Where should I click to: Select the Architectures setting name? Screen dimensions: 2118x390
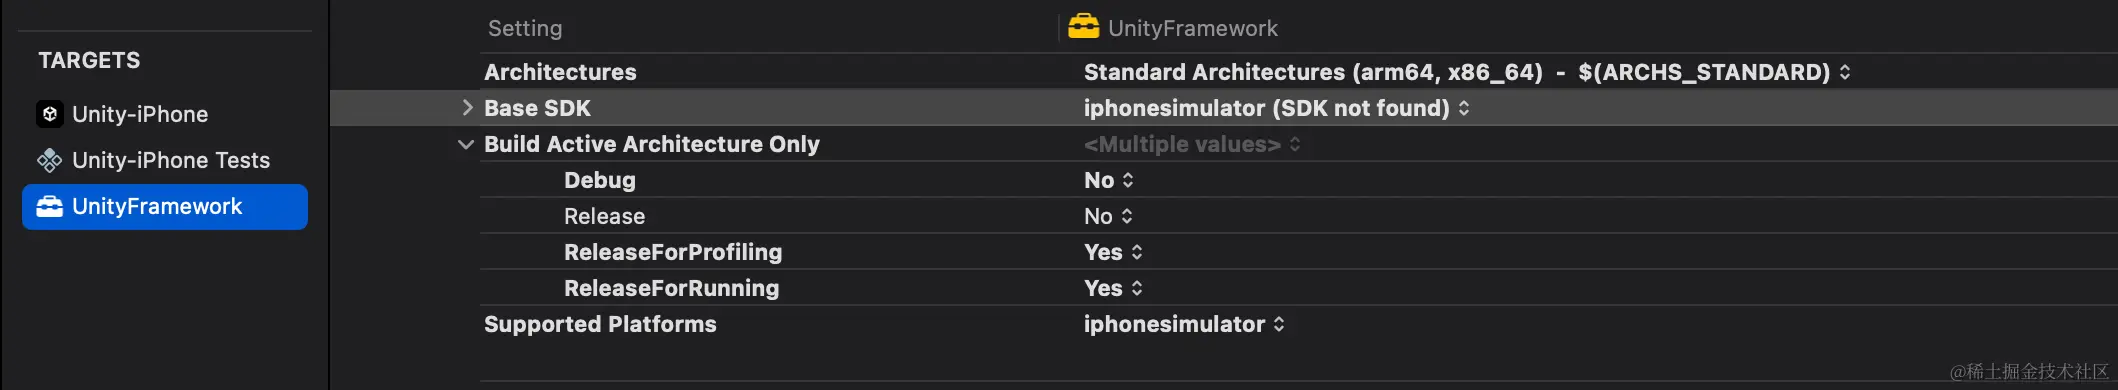pos(560,72)
